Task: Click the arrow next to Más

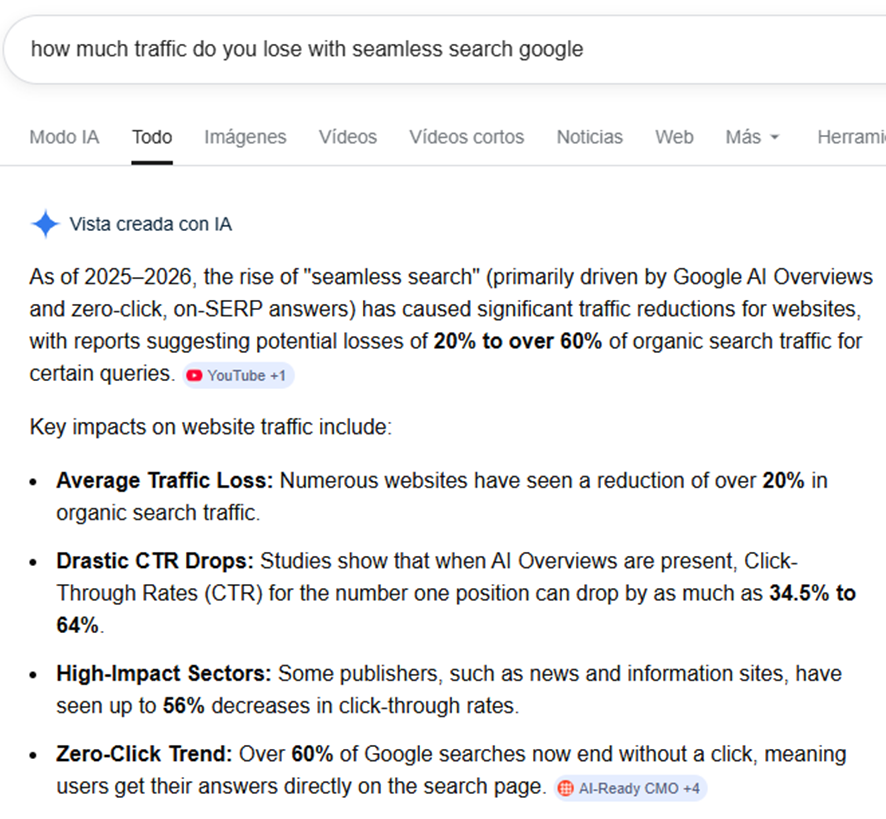Action: [774, 138]
